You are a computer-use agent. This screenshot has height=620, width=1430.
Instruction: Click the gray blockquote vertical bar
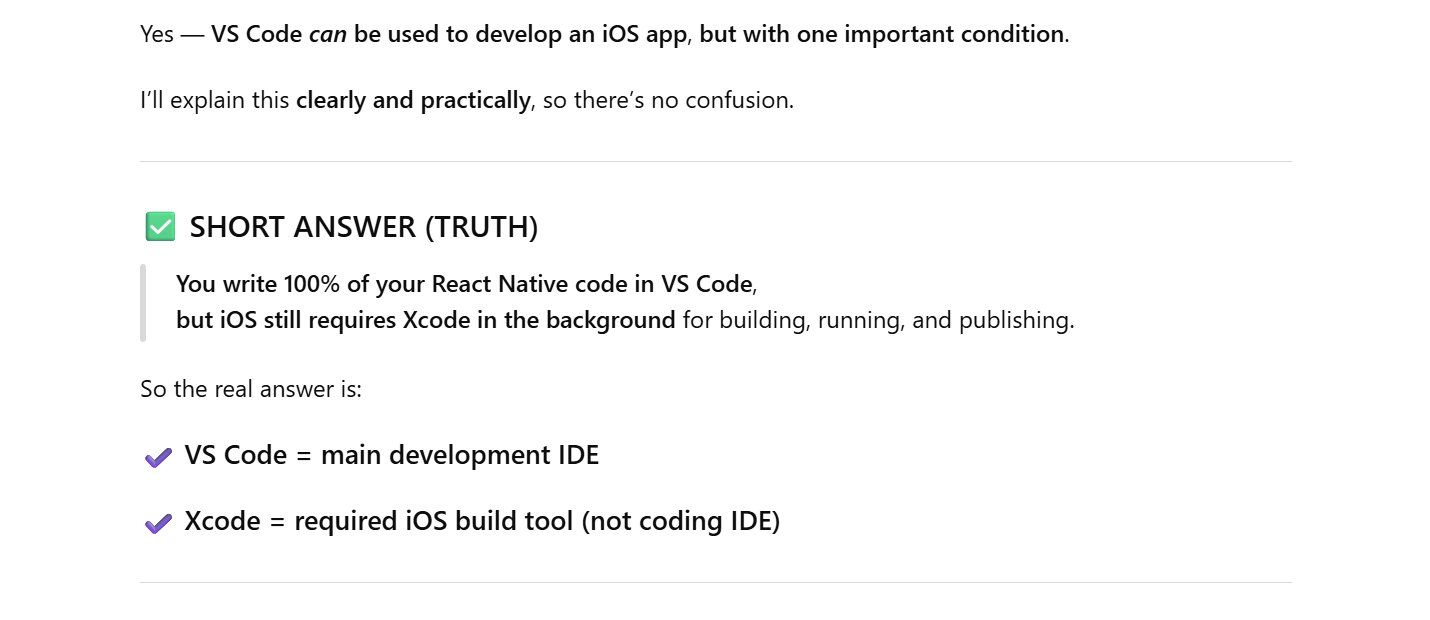143,302
